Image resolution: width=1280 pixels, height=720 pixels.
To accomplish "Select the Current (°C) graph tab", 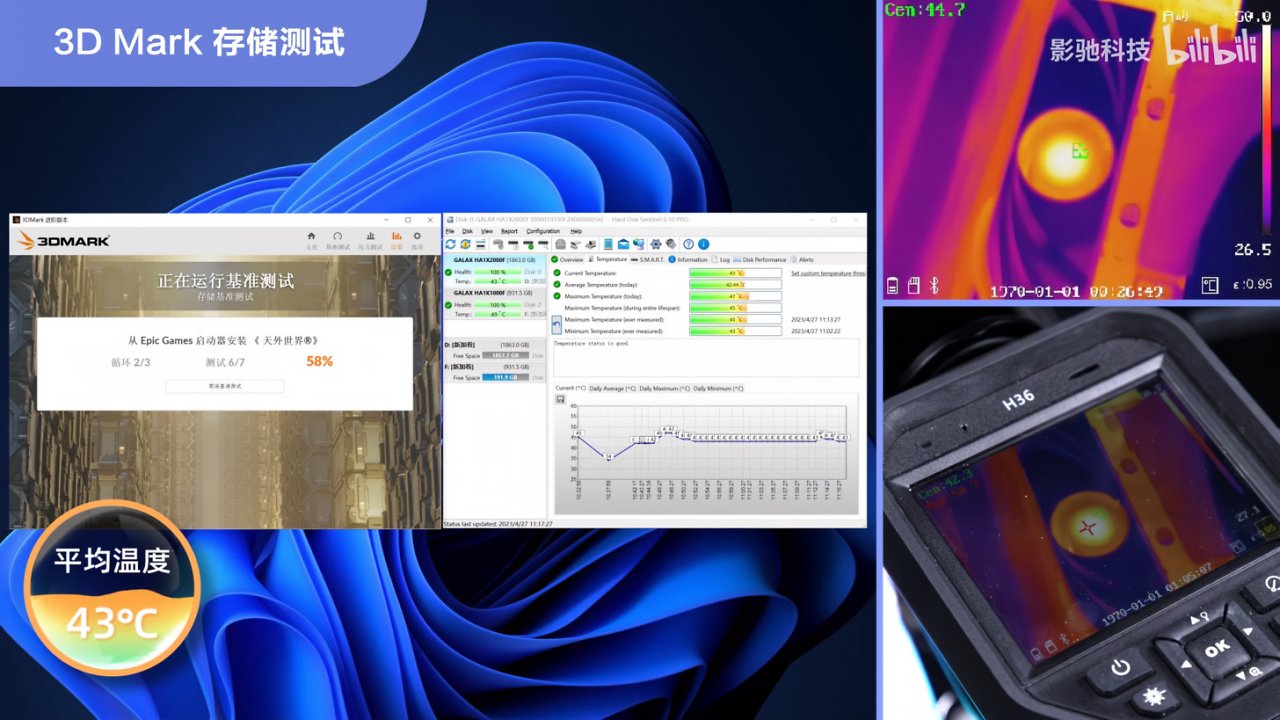I will 571,388.
